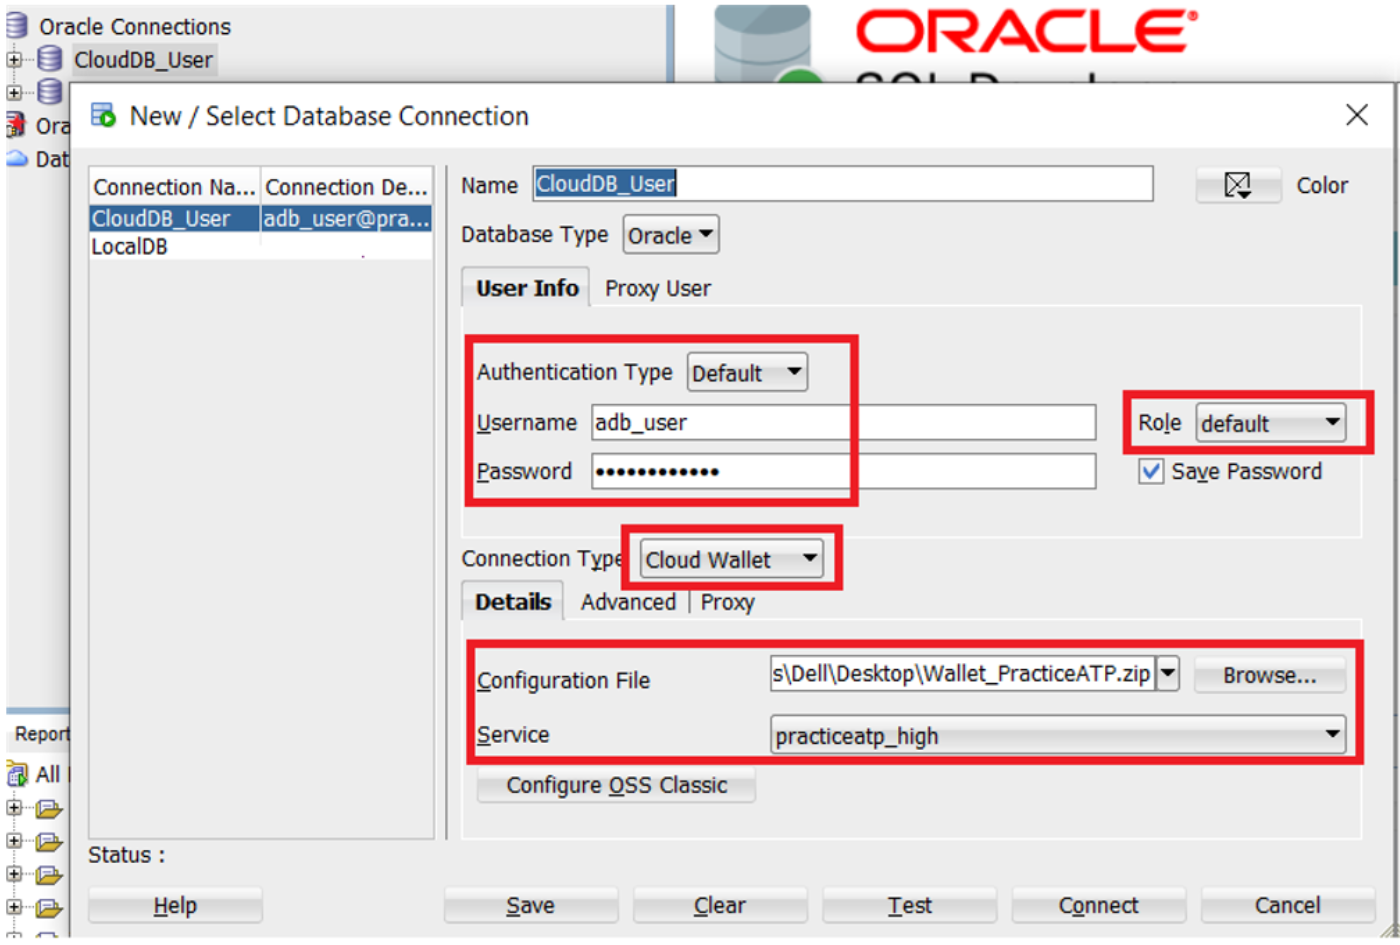Close the database connection dialog
Screen dimensions: 1400x945
[x=1356, y=116]
